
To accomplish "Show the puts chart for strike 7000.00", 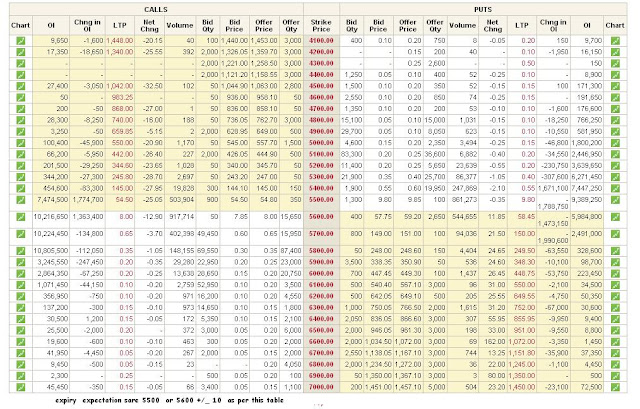I will (x=615, y=387).
